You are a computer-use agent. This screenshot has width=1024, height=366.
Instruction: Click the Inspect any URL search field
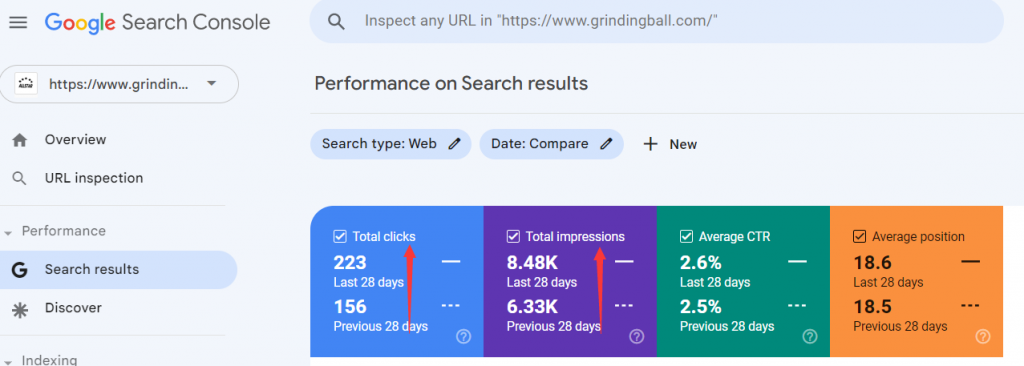pyautogui.click(x=656, y=22)
